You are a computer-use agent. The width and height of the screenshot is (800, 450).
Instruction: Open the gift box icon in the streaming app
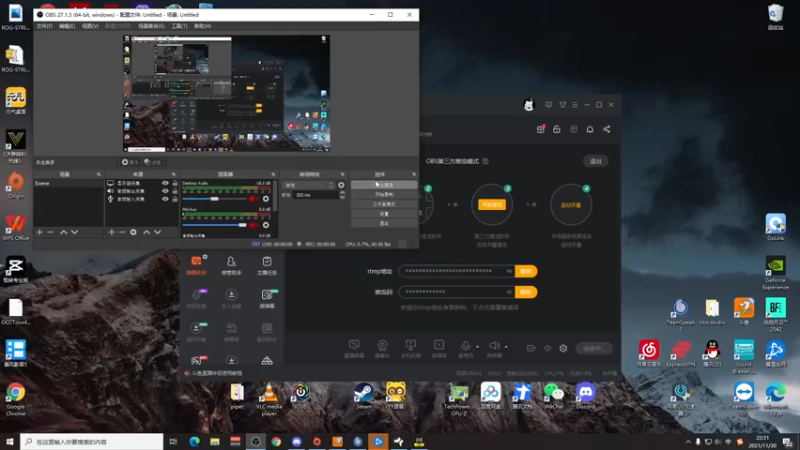(540, 130)
